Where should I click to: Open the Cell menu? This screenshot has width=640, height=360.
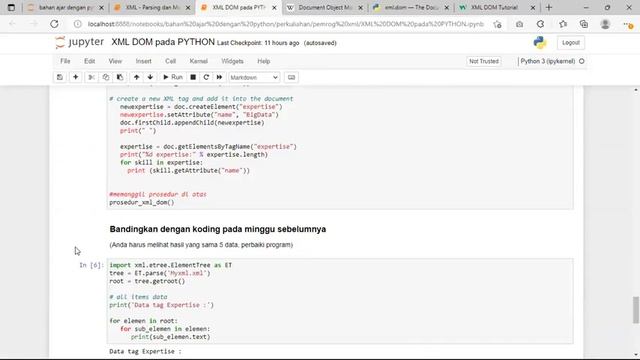click(x=171, y=61)
